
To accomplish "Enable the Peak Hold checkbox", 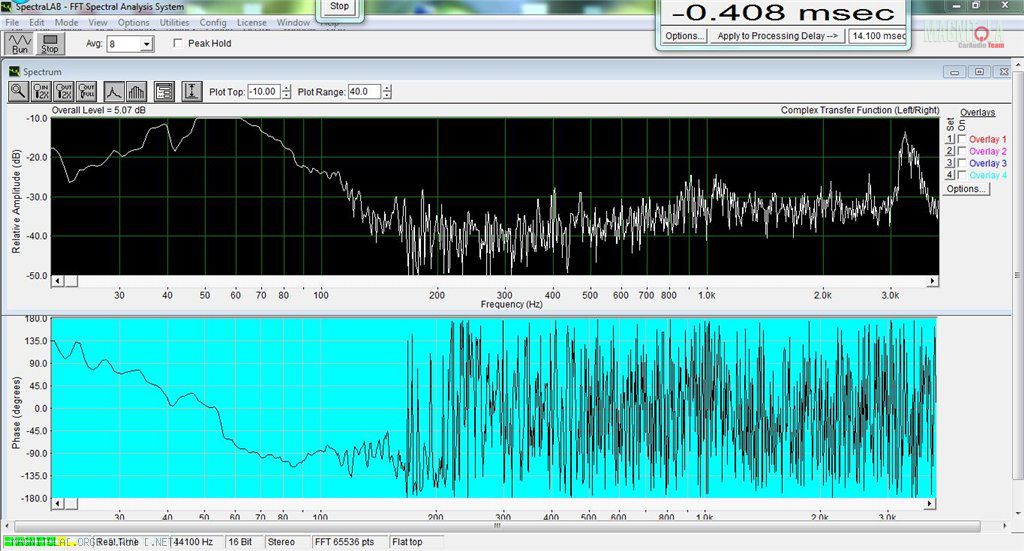I will (x=179, y=44).
